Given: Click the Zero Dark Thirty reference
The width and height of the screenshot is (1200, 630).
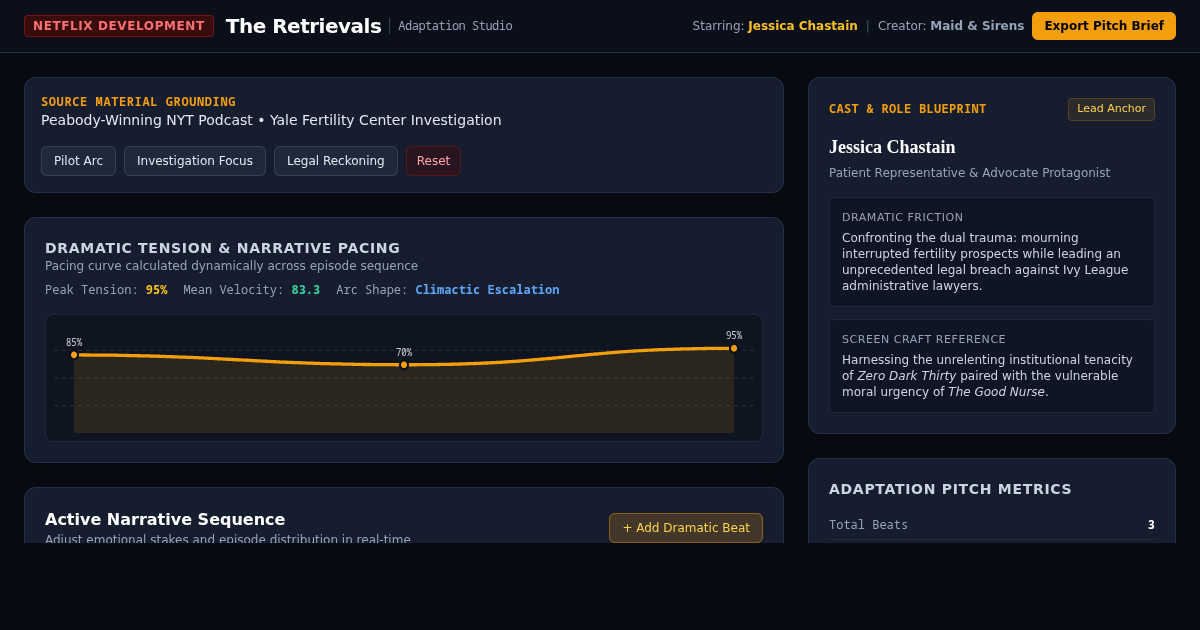Looking at the screenshot, I should tap(907, 376).
